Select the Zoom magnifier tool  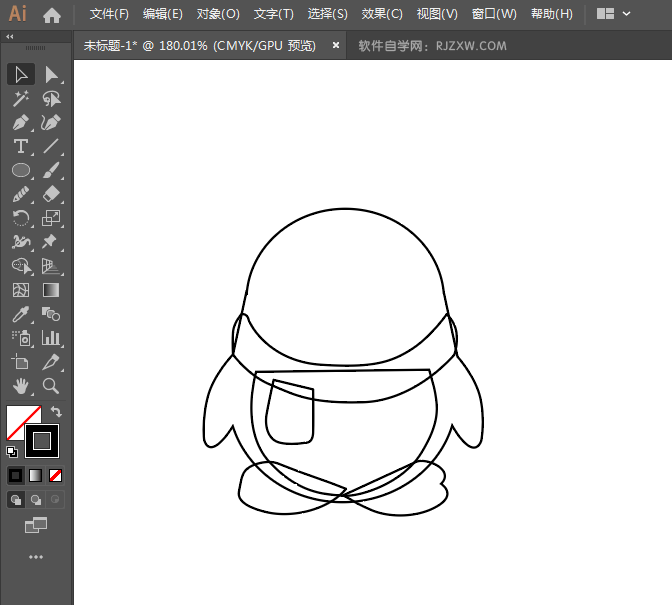point(51,386)
